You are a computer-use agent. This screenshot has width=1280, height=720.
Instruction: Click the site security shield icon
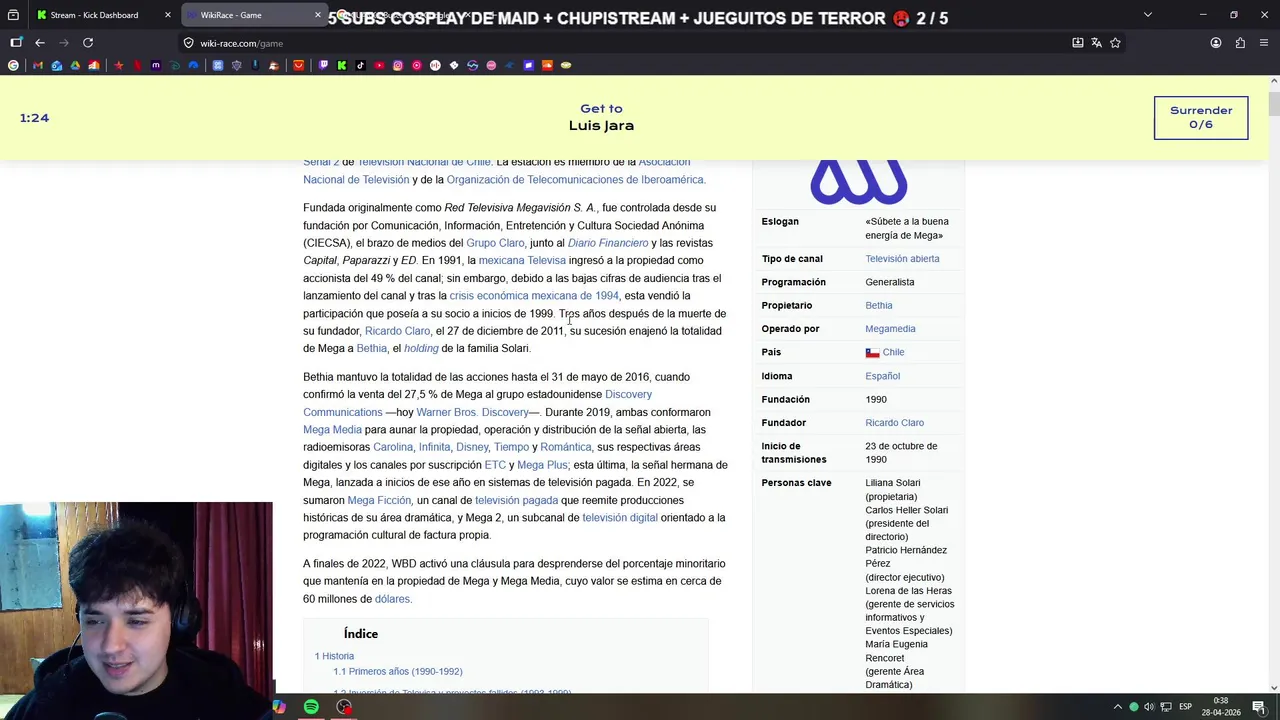point(188,43)
